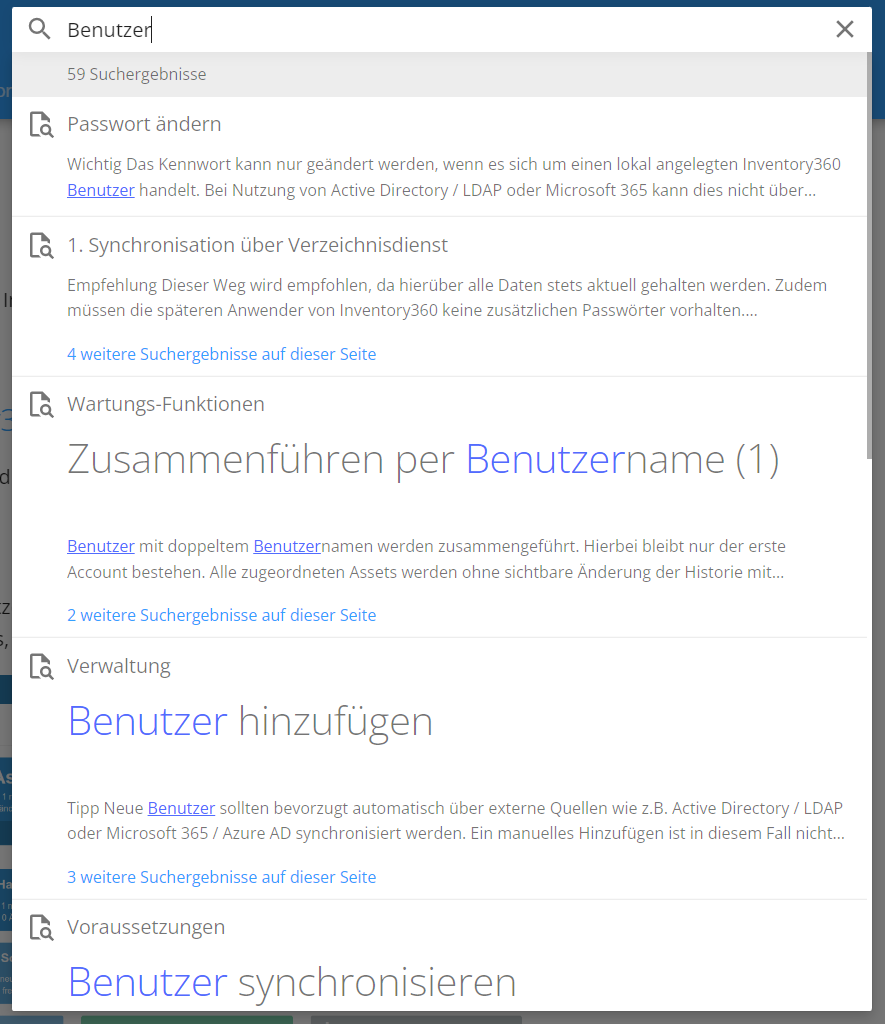This screenshot has height=1024, width=885.
Task: Expand 4 weitere Suchergebnisse auf dieser Seite
Action: pos(221,354)
